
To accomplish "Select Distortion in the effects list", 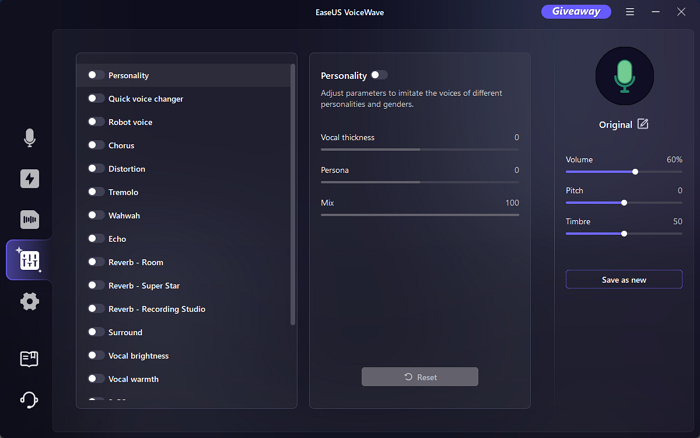I will (x=127, y=169).
